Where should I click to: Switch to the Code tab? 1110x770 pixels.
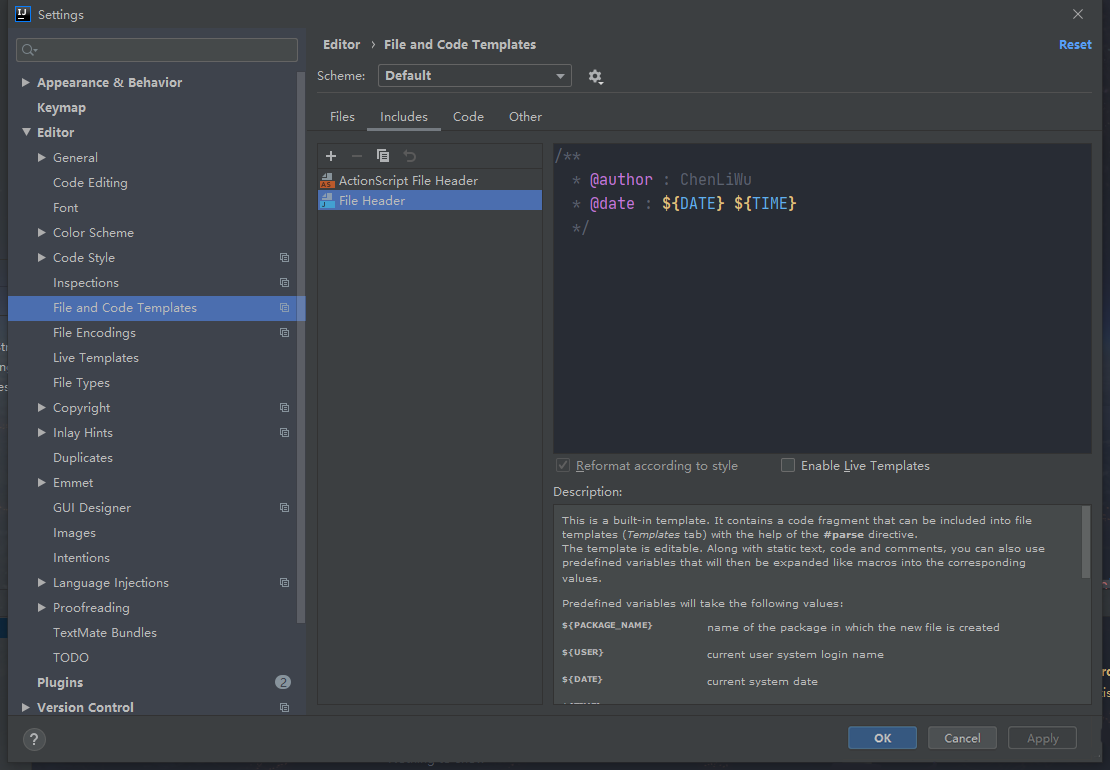click(x=468, y=117)
